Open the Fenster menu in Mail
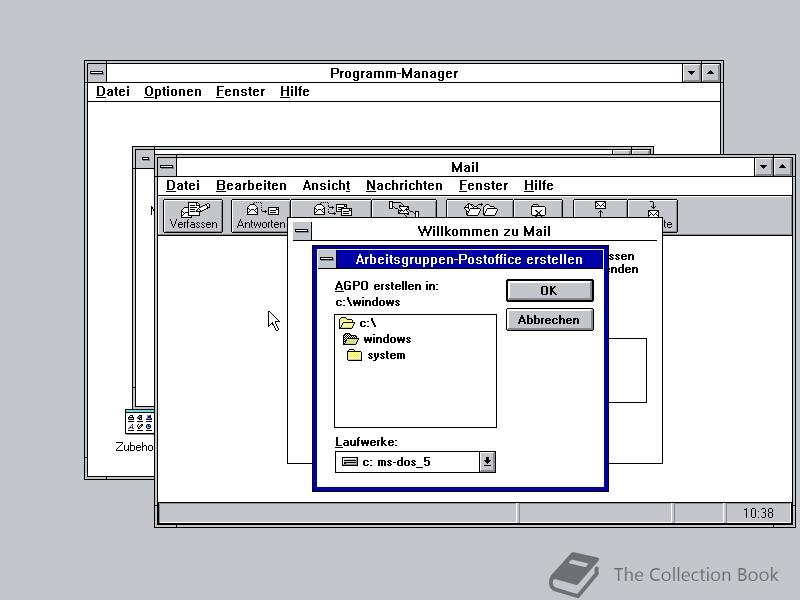The image size is (800, 600). [x=483, y=185]
